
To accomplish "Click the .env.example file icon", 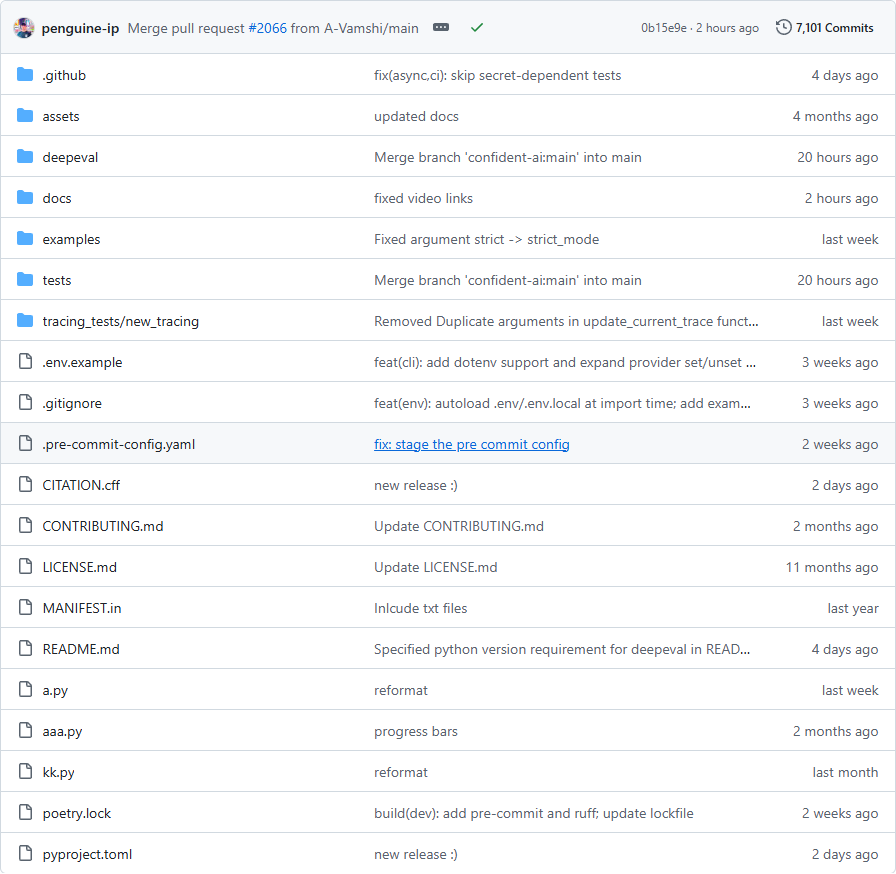I will (25, 362).
